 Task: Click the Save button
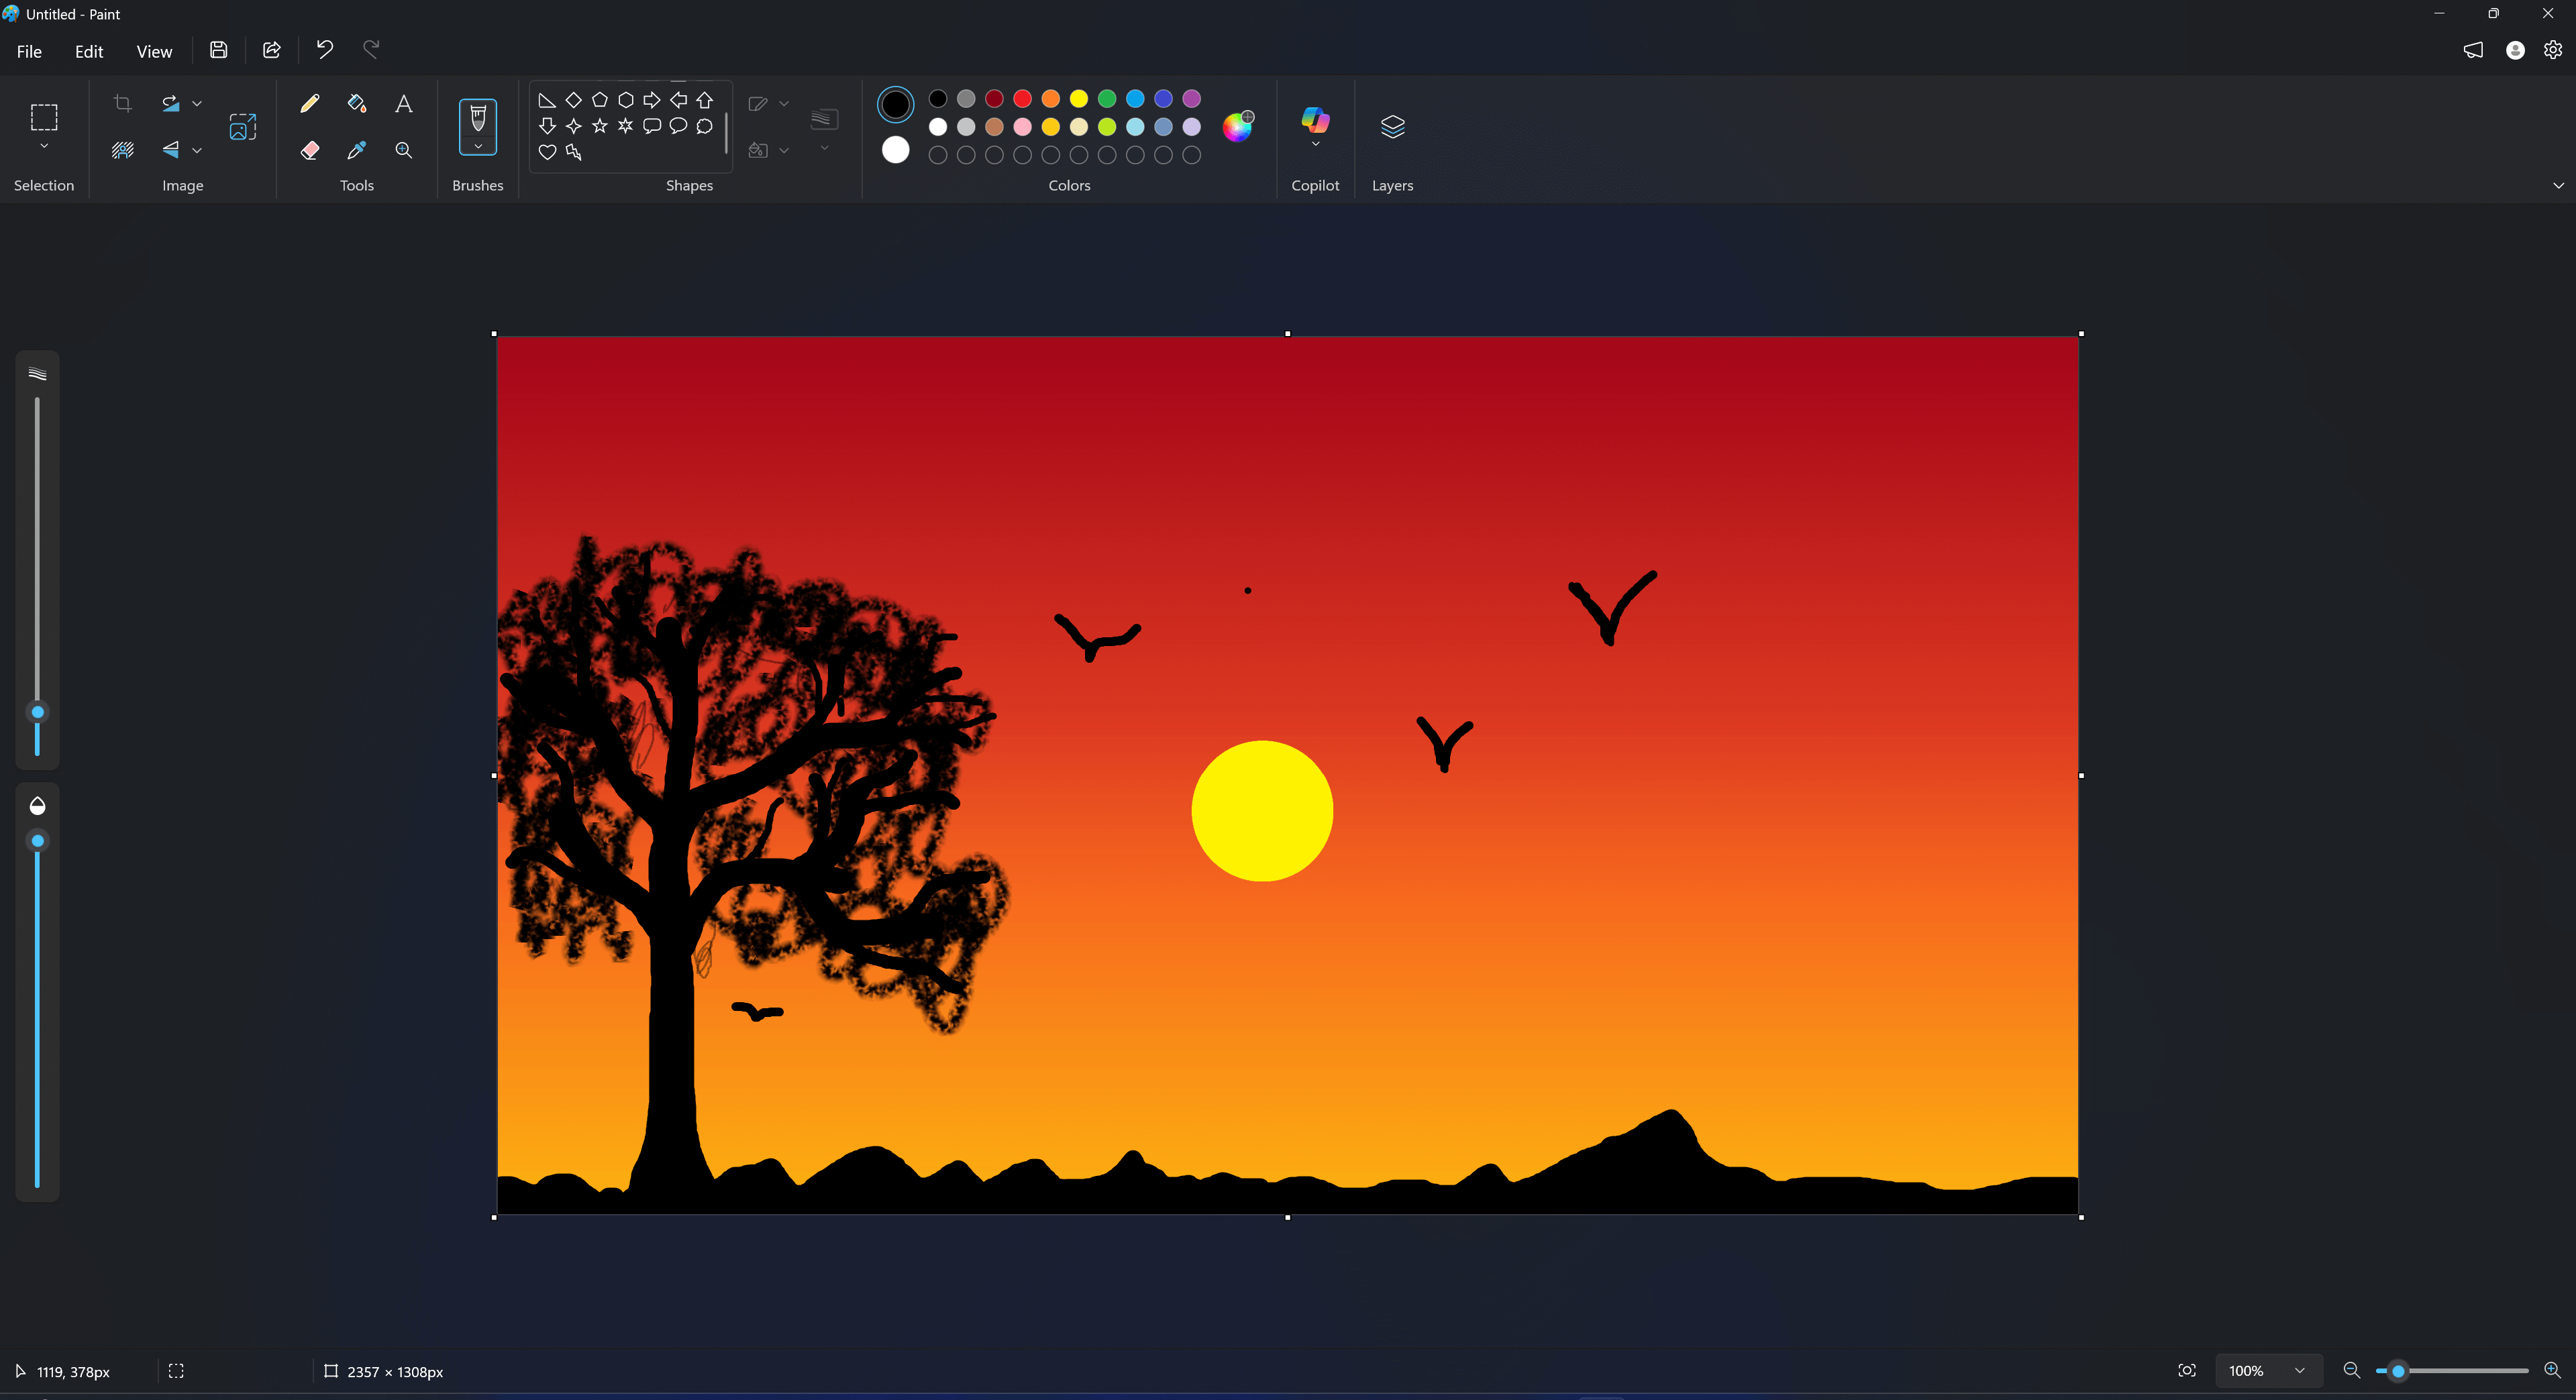click(x=218, y=49)
